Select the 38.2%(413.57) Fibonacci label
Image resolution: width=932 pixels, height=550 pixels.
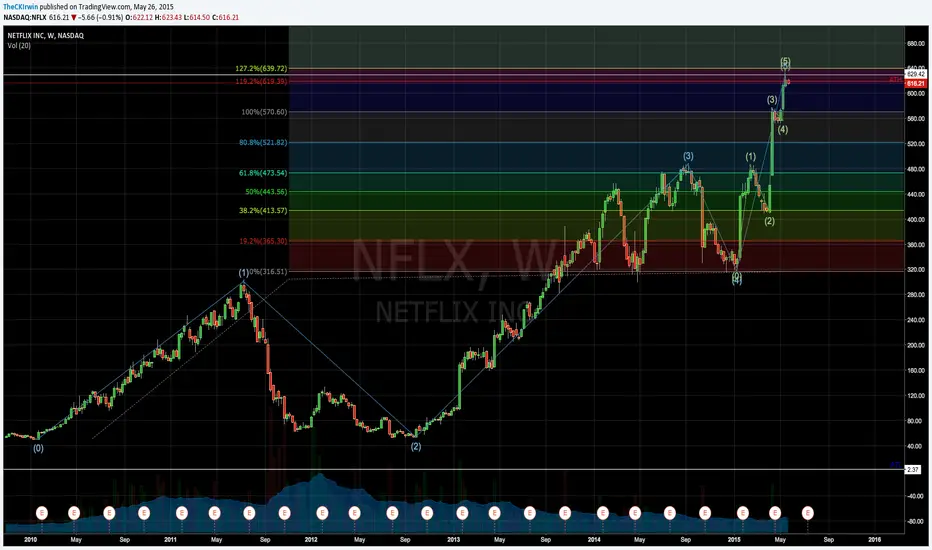[x=263, y=210]
